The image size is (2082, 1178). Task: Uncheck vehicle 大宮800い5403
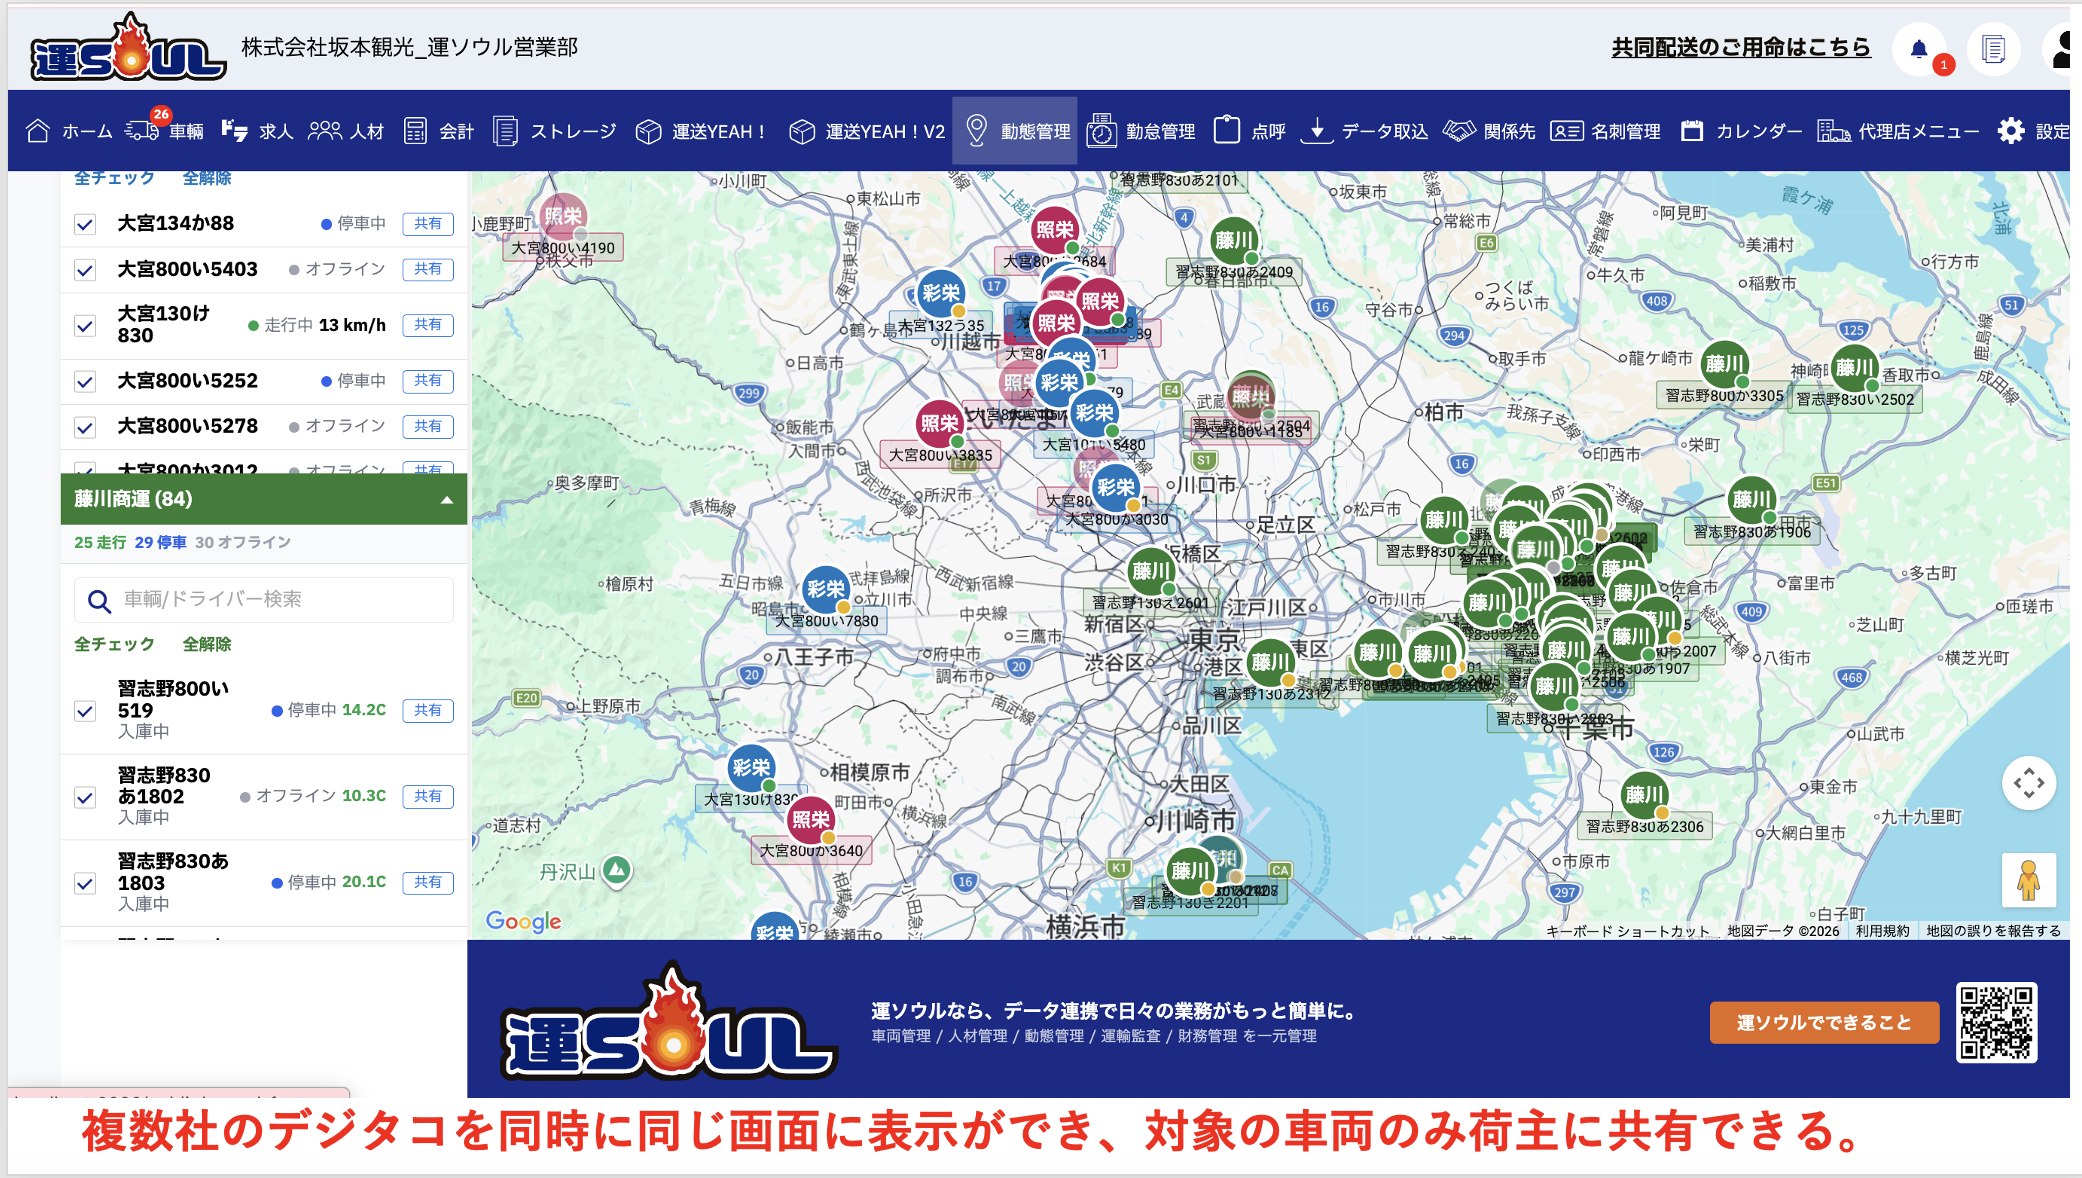click(85, 270)
